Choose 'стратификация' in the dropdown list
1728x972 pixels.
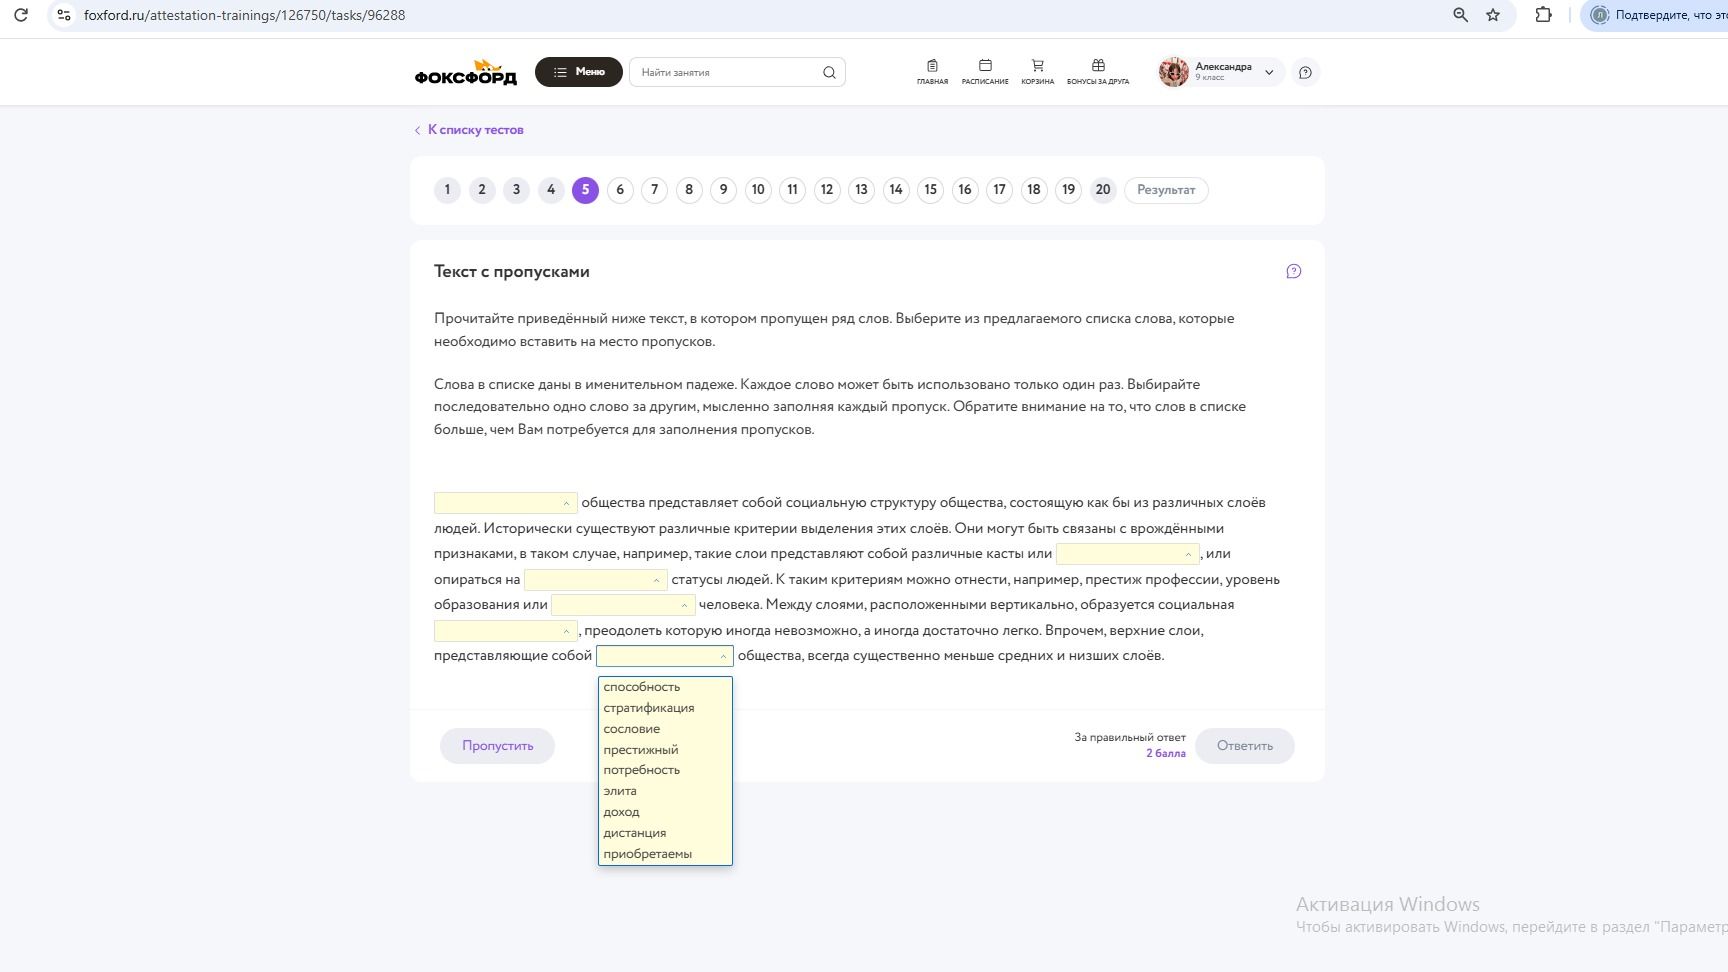coord(665,708)
